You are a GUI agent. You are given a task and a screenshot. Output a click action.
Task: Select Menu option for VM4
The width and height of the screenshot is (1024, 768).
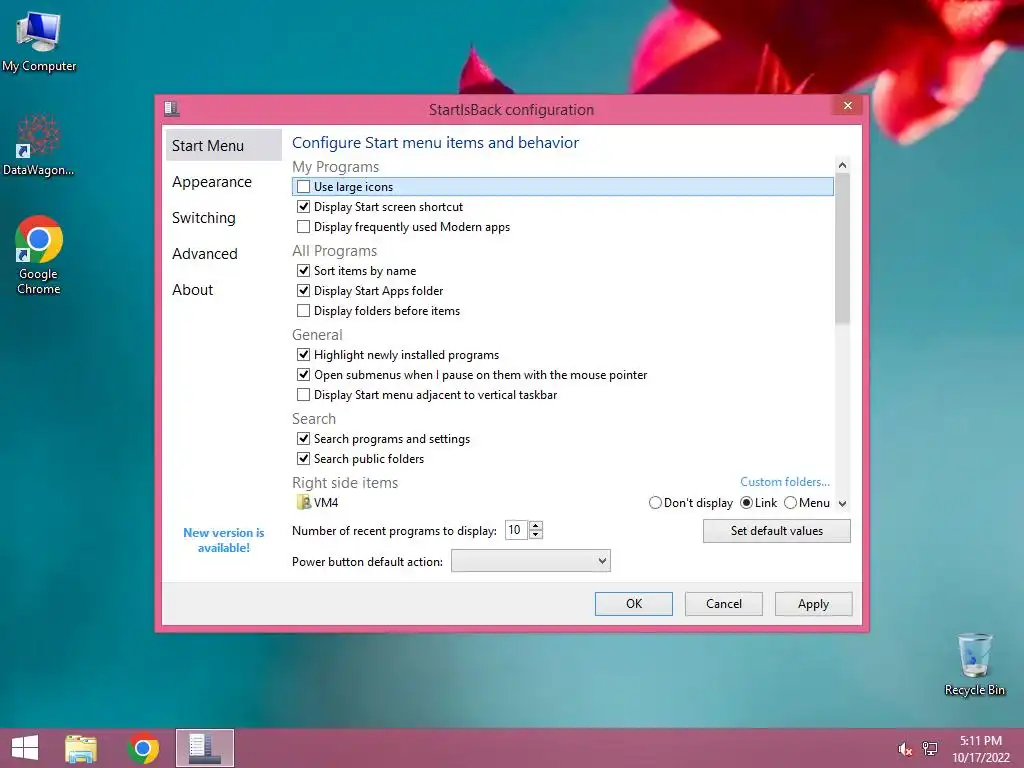pos(790,503)
